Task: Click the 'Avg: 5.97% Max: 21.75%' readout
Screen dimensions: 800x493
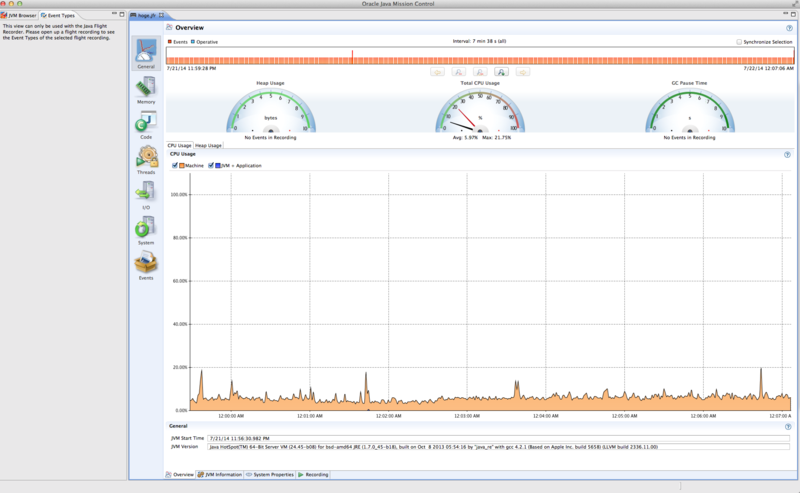Action: pyautogui.click(x=482, y=138)
